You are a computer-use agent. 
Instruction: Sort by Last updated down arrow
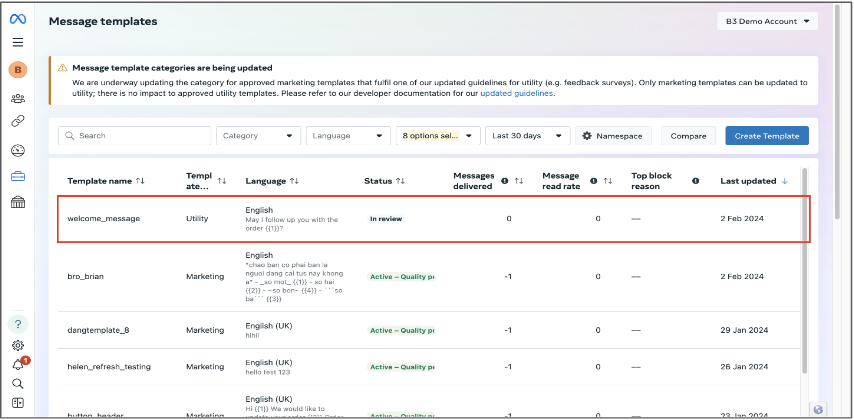(784, 181)
